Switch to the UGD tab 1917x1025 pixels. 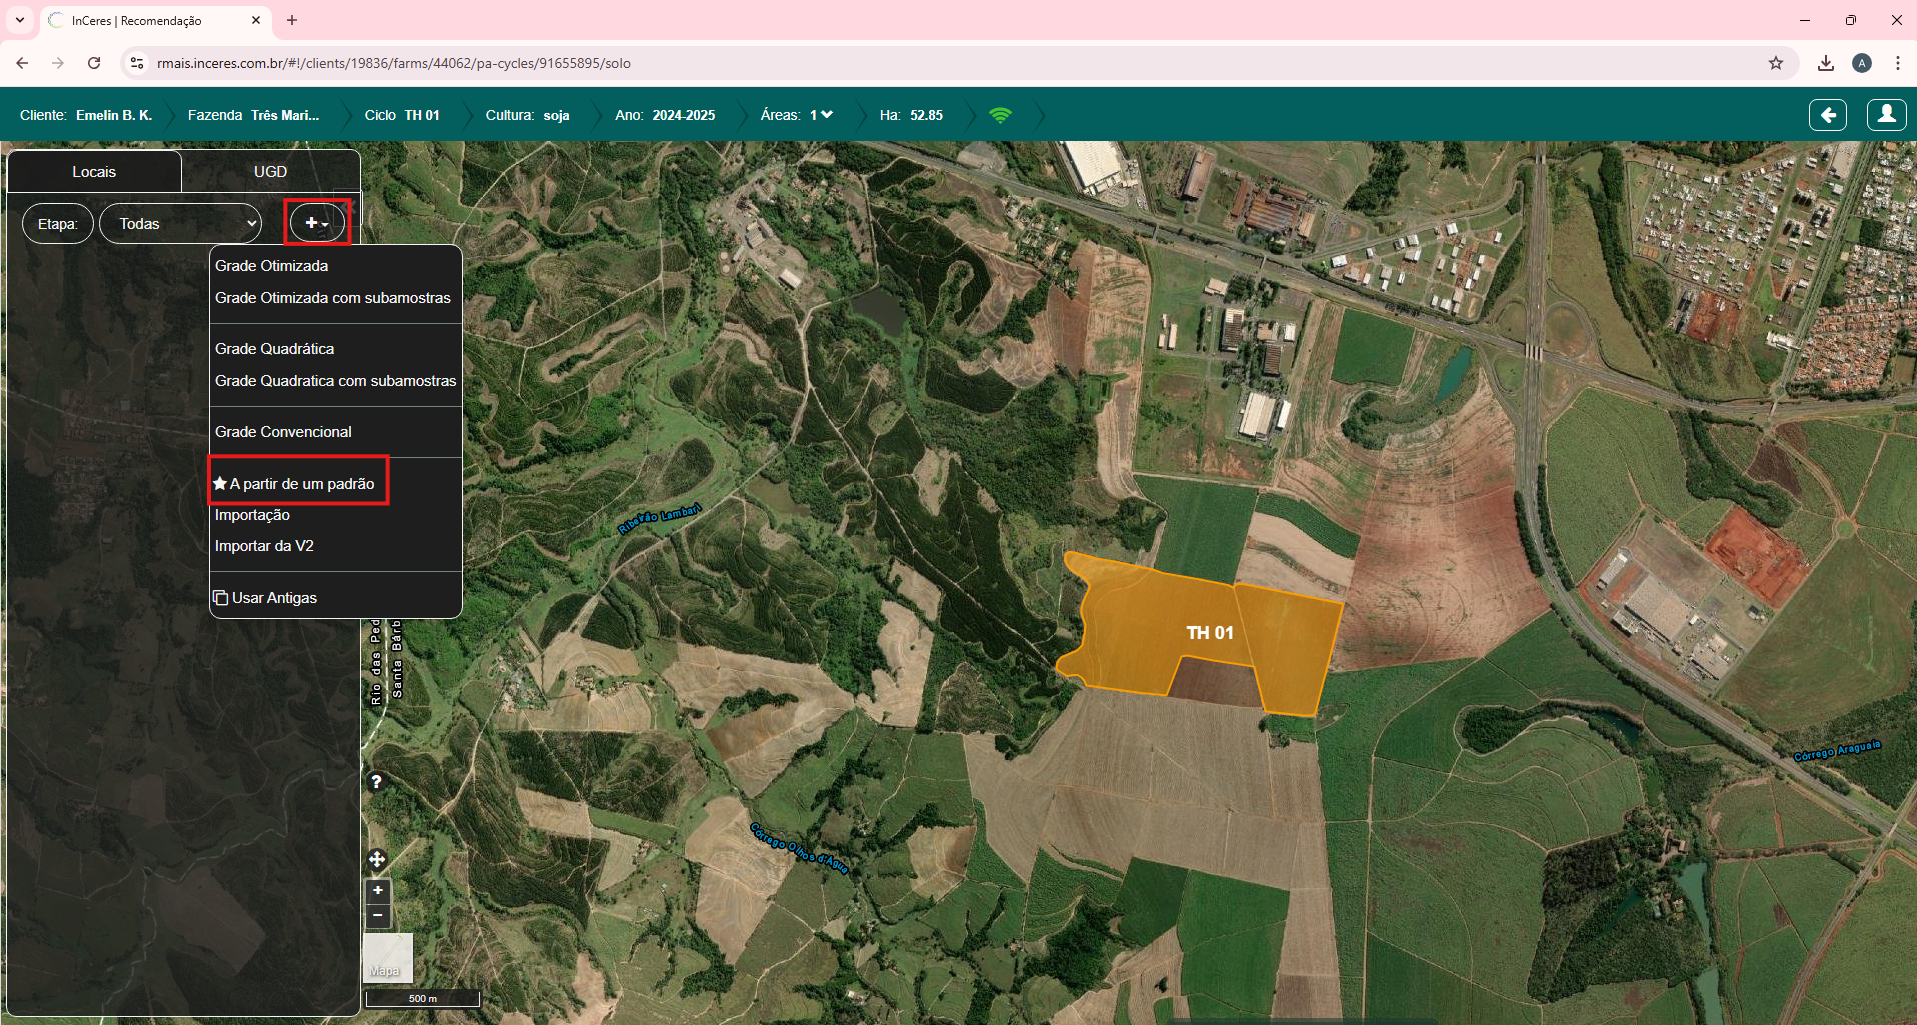tap(270, 172)
